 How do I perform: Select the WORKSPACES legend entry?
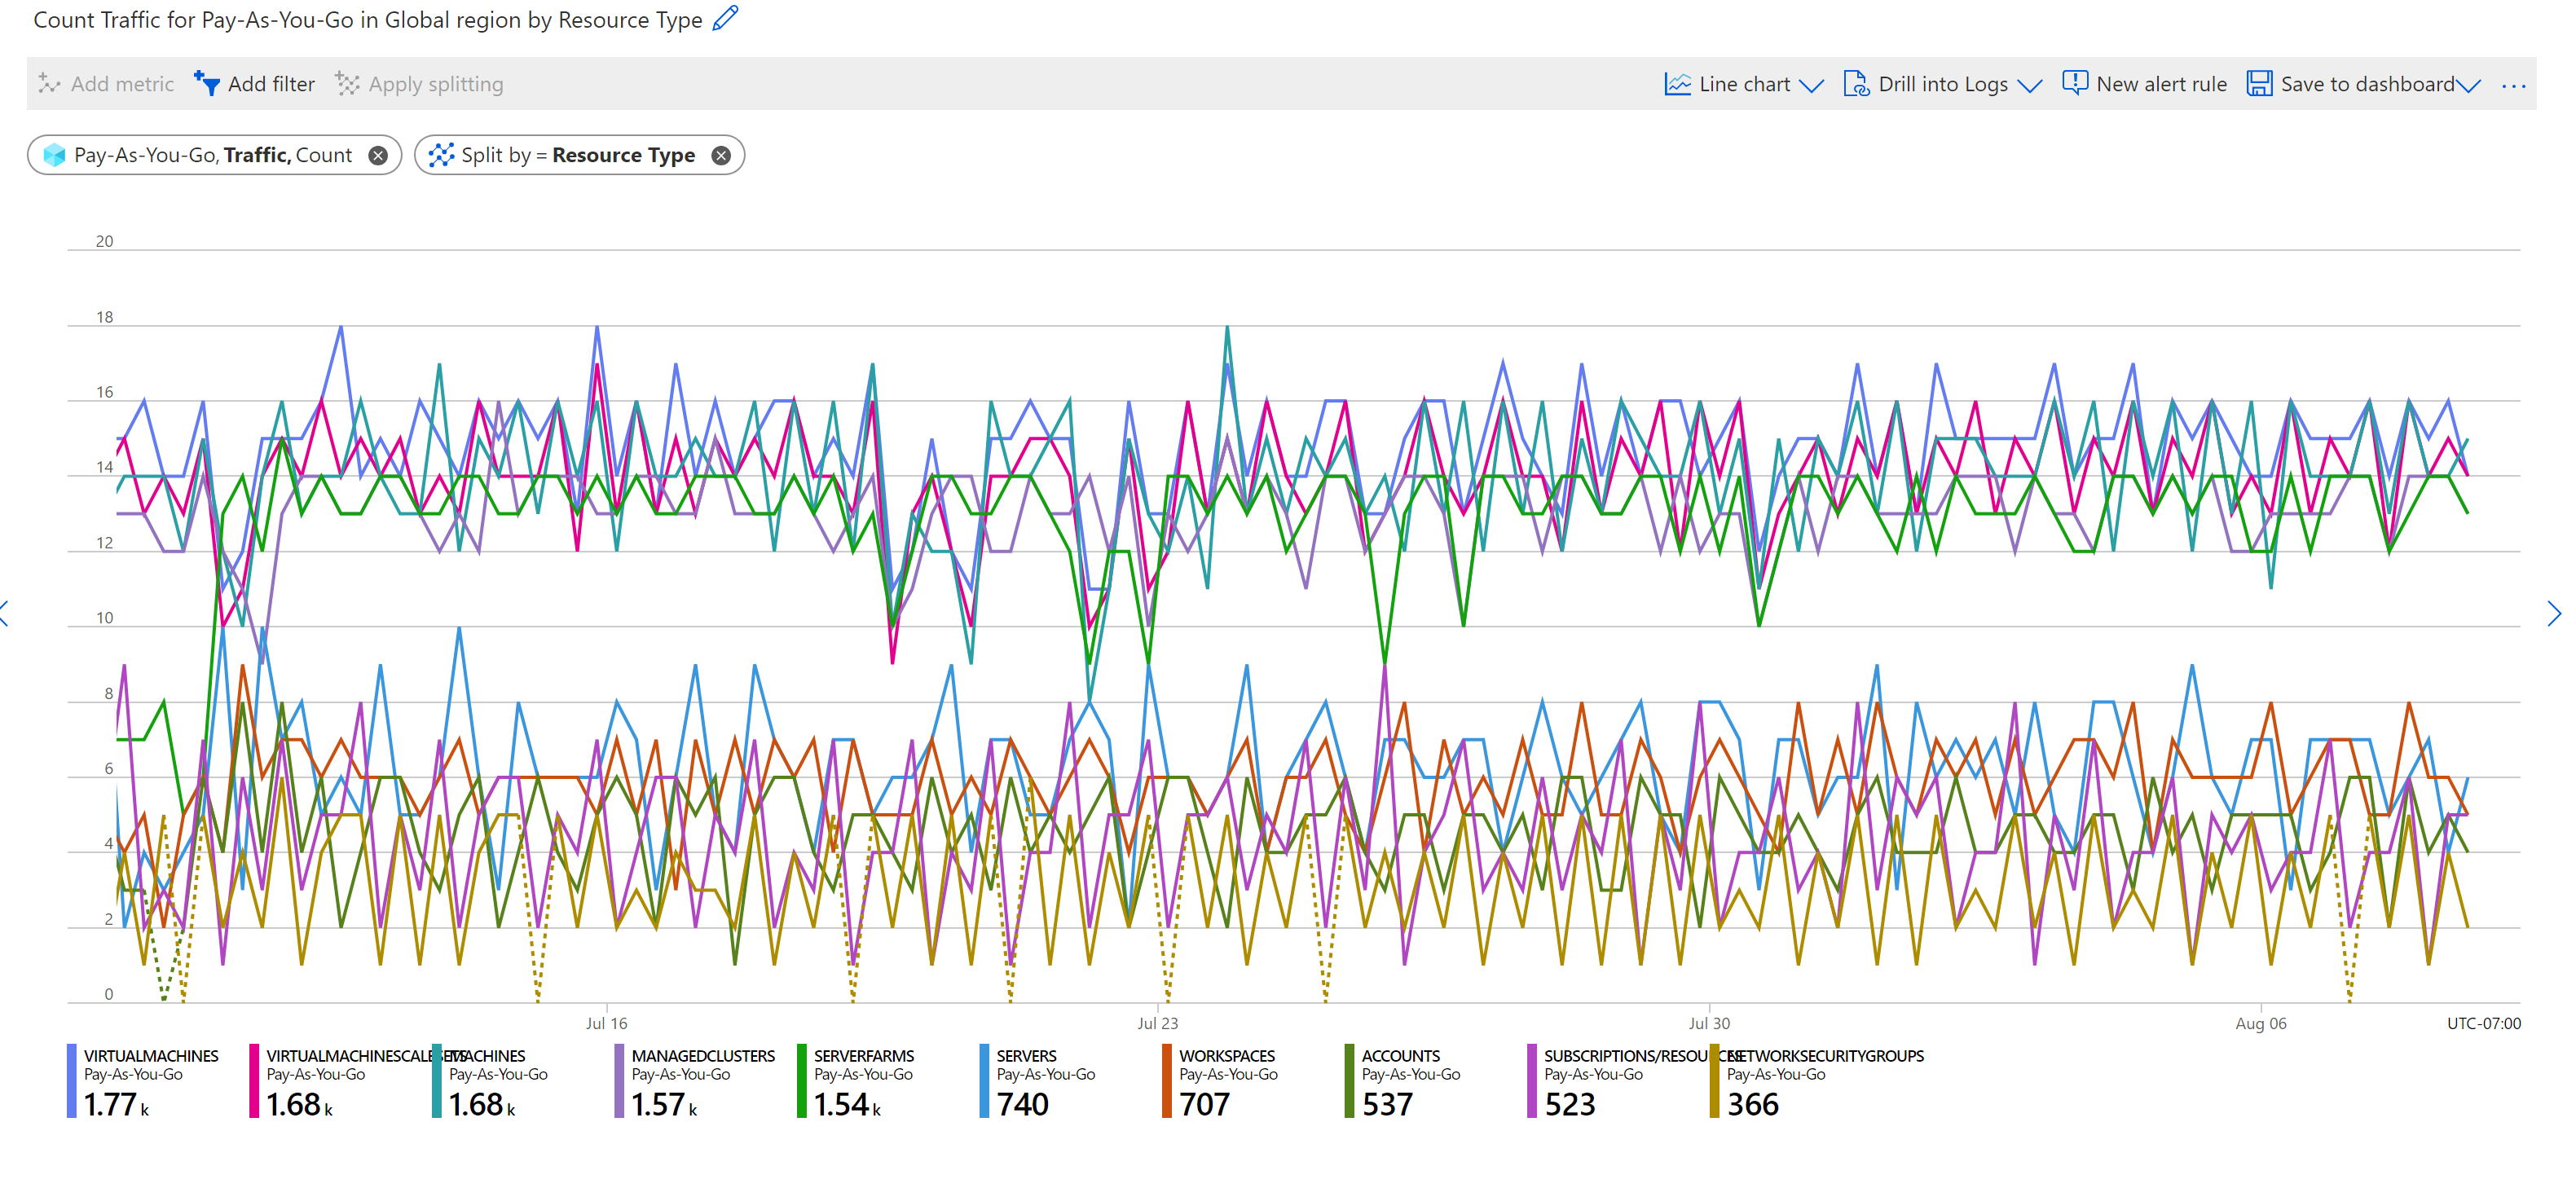click(1221, 1080)
